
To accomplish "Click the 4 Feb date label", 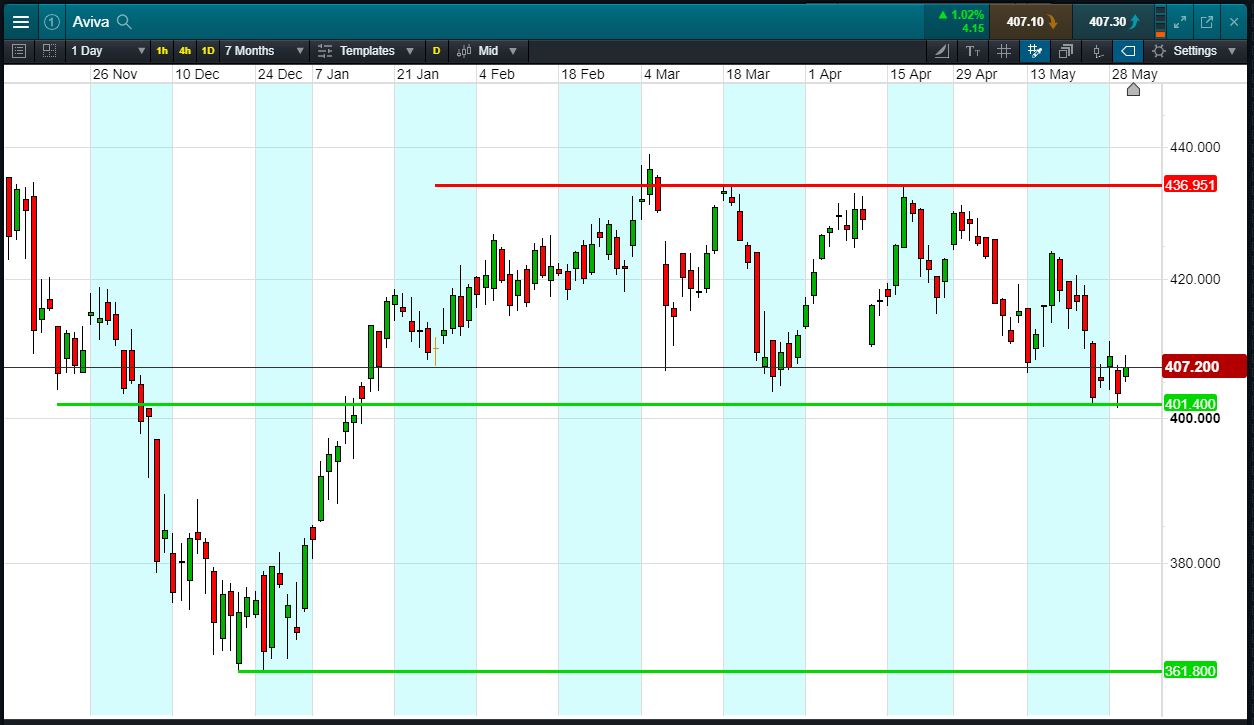I will click(497, 74).
